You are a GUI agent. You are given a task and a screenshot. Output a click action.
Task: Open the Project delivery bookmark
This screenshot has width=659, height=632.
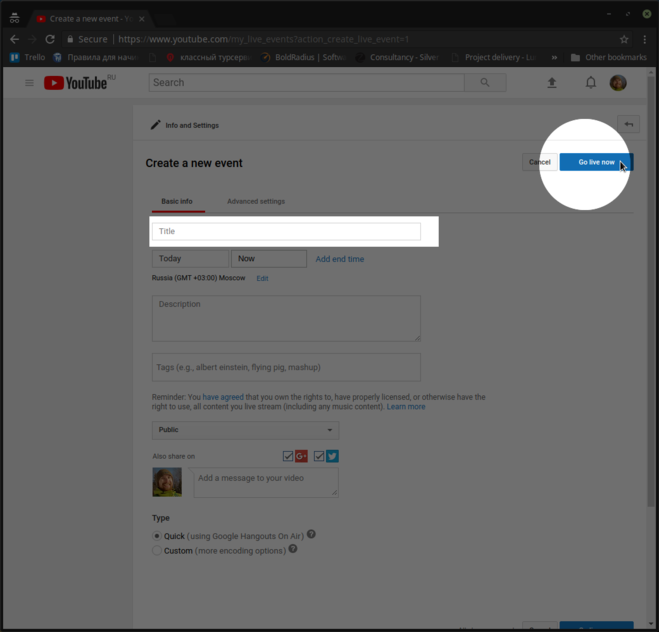tap(493, 57)
